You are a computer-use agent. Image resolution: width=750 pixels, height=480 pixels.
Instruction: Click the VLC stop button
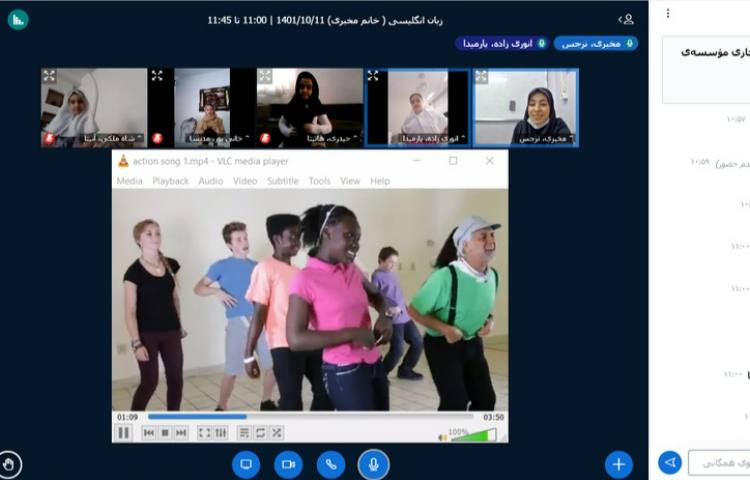[x=165, y=433]
